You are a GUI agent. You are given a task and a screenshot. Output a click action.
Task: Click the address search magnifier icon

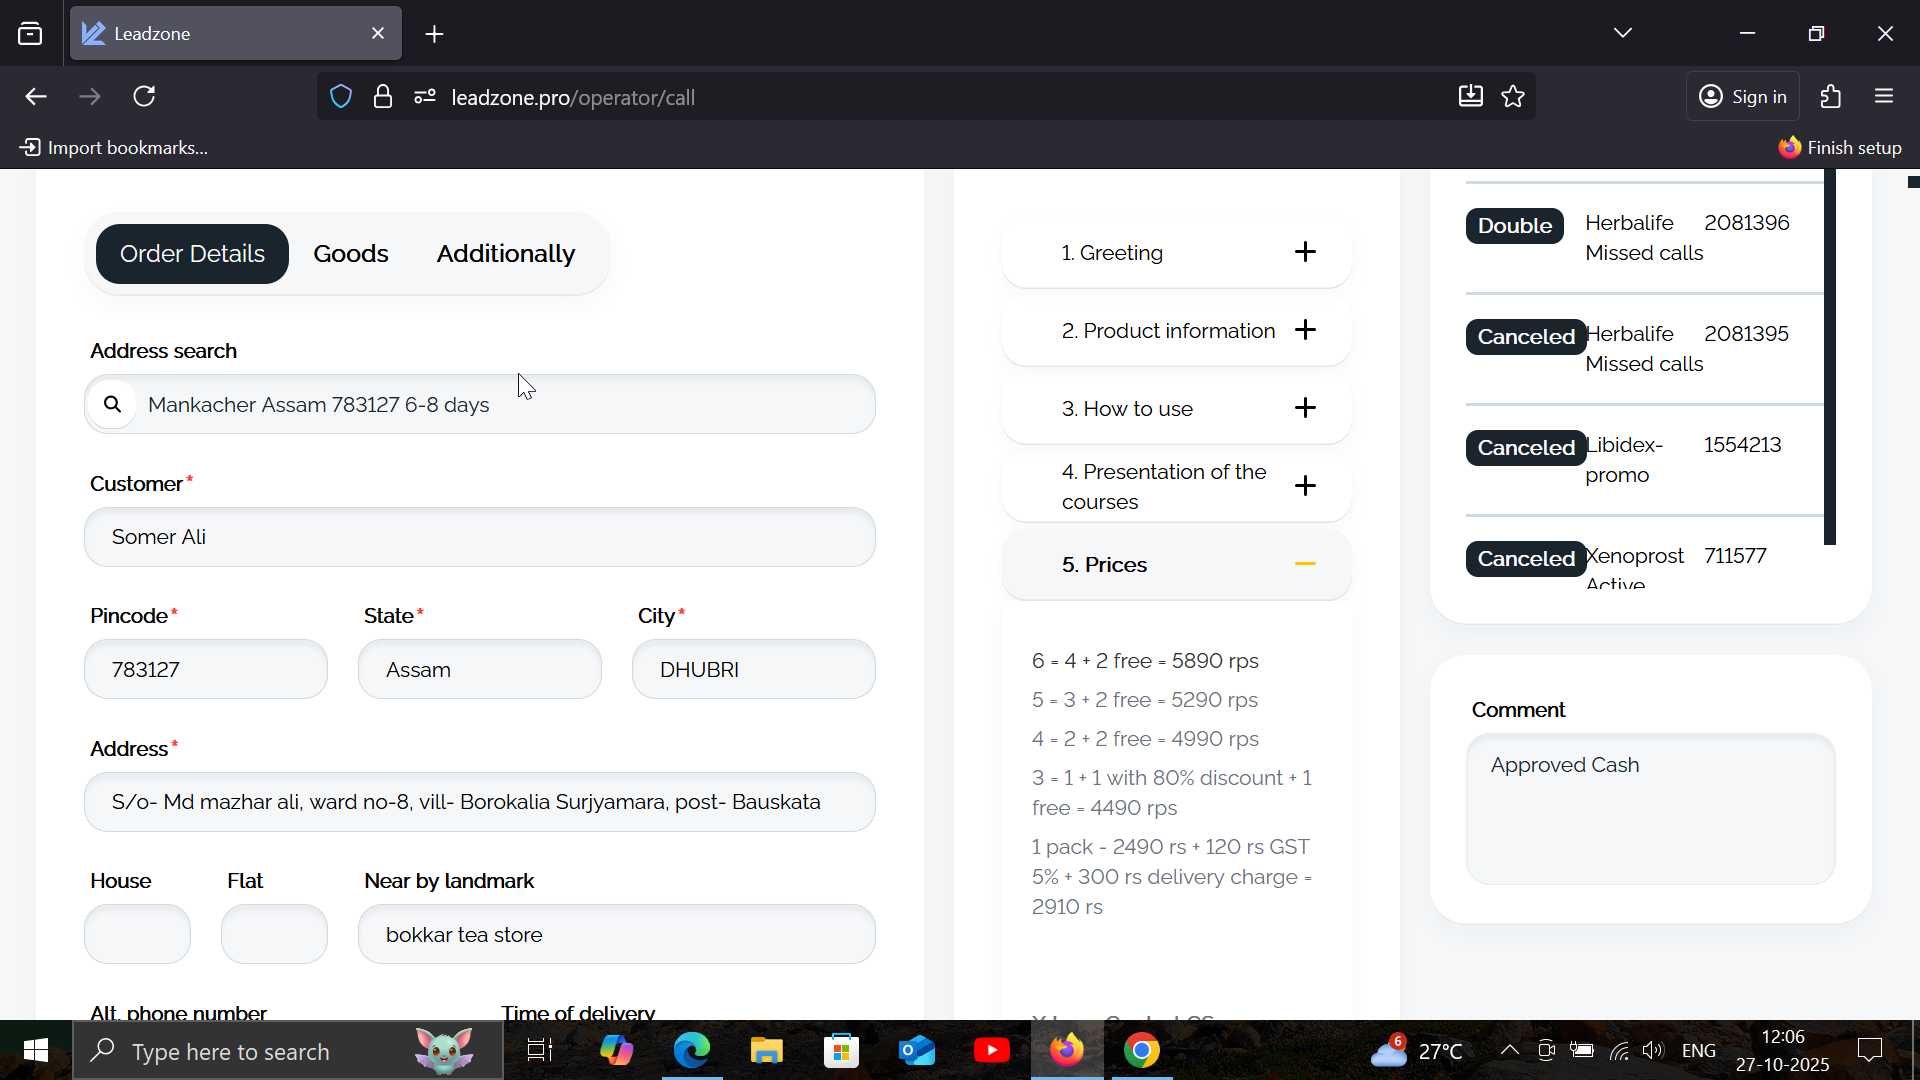coord(112,404)
